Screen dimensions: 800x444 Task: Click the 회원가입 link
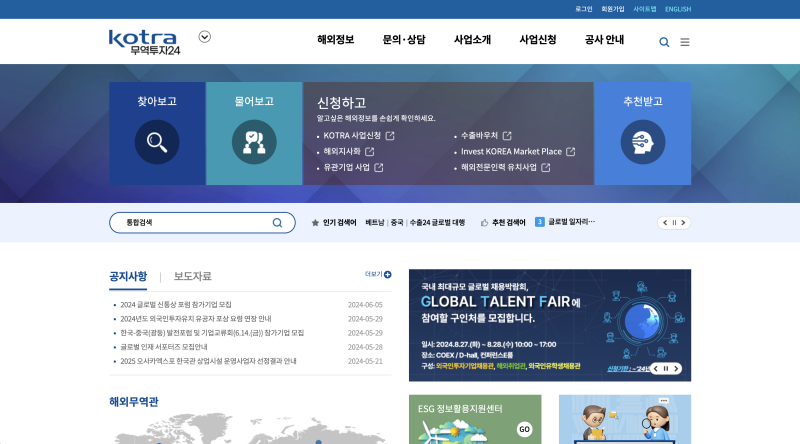click(x=612, y=9)
